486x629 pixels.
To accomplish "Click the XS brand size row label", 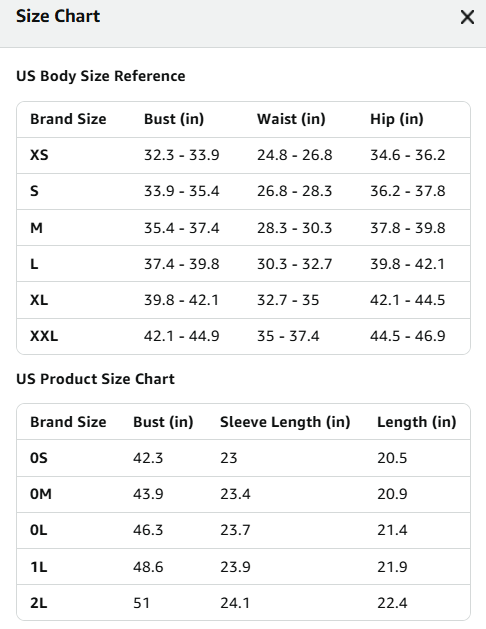I will 39,155.
